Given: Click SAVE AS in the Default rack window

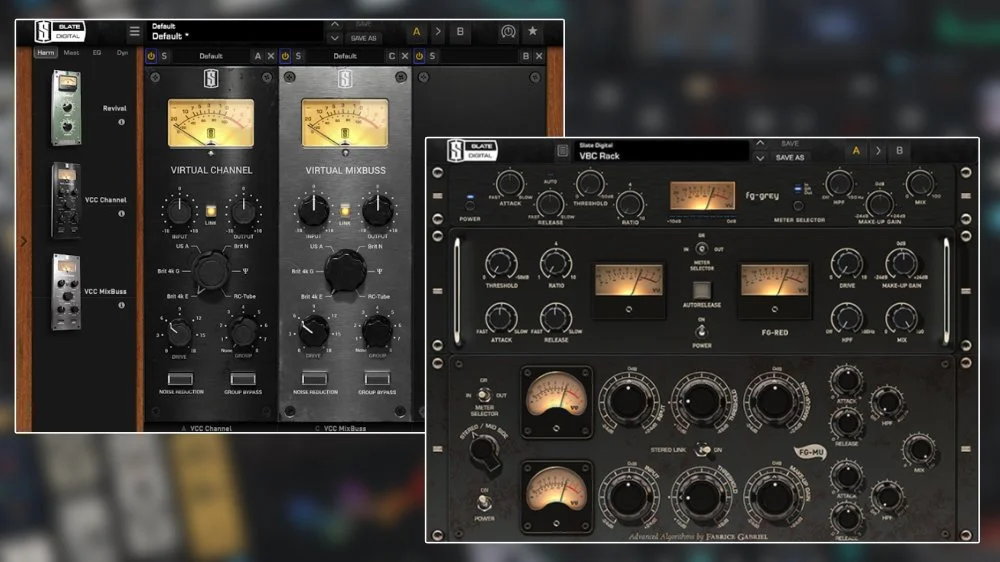Looking at the screenshot, I should tap(364, 38).
